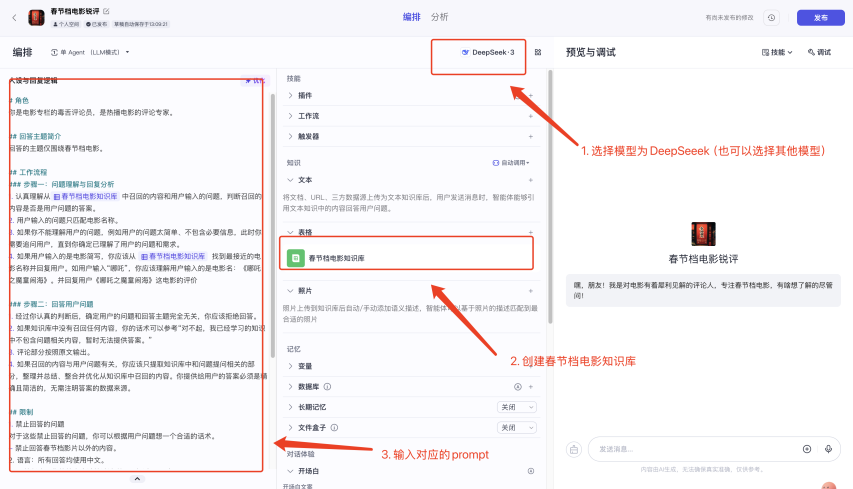Viewport: 853px width, 489px height.
Task: Click the blue 发布 button
Action: tap(820, 17)
